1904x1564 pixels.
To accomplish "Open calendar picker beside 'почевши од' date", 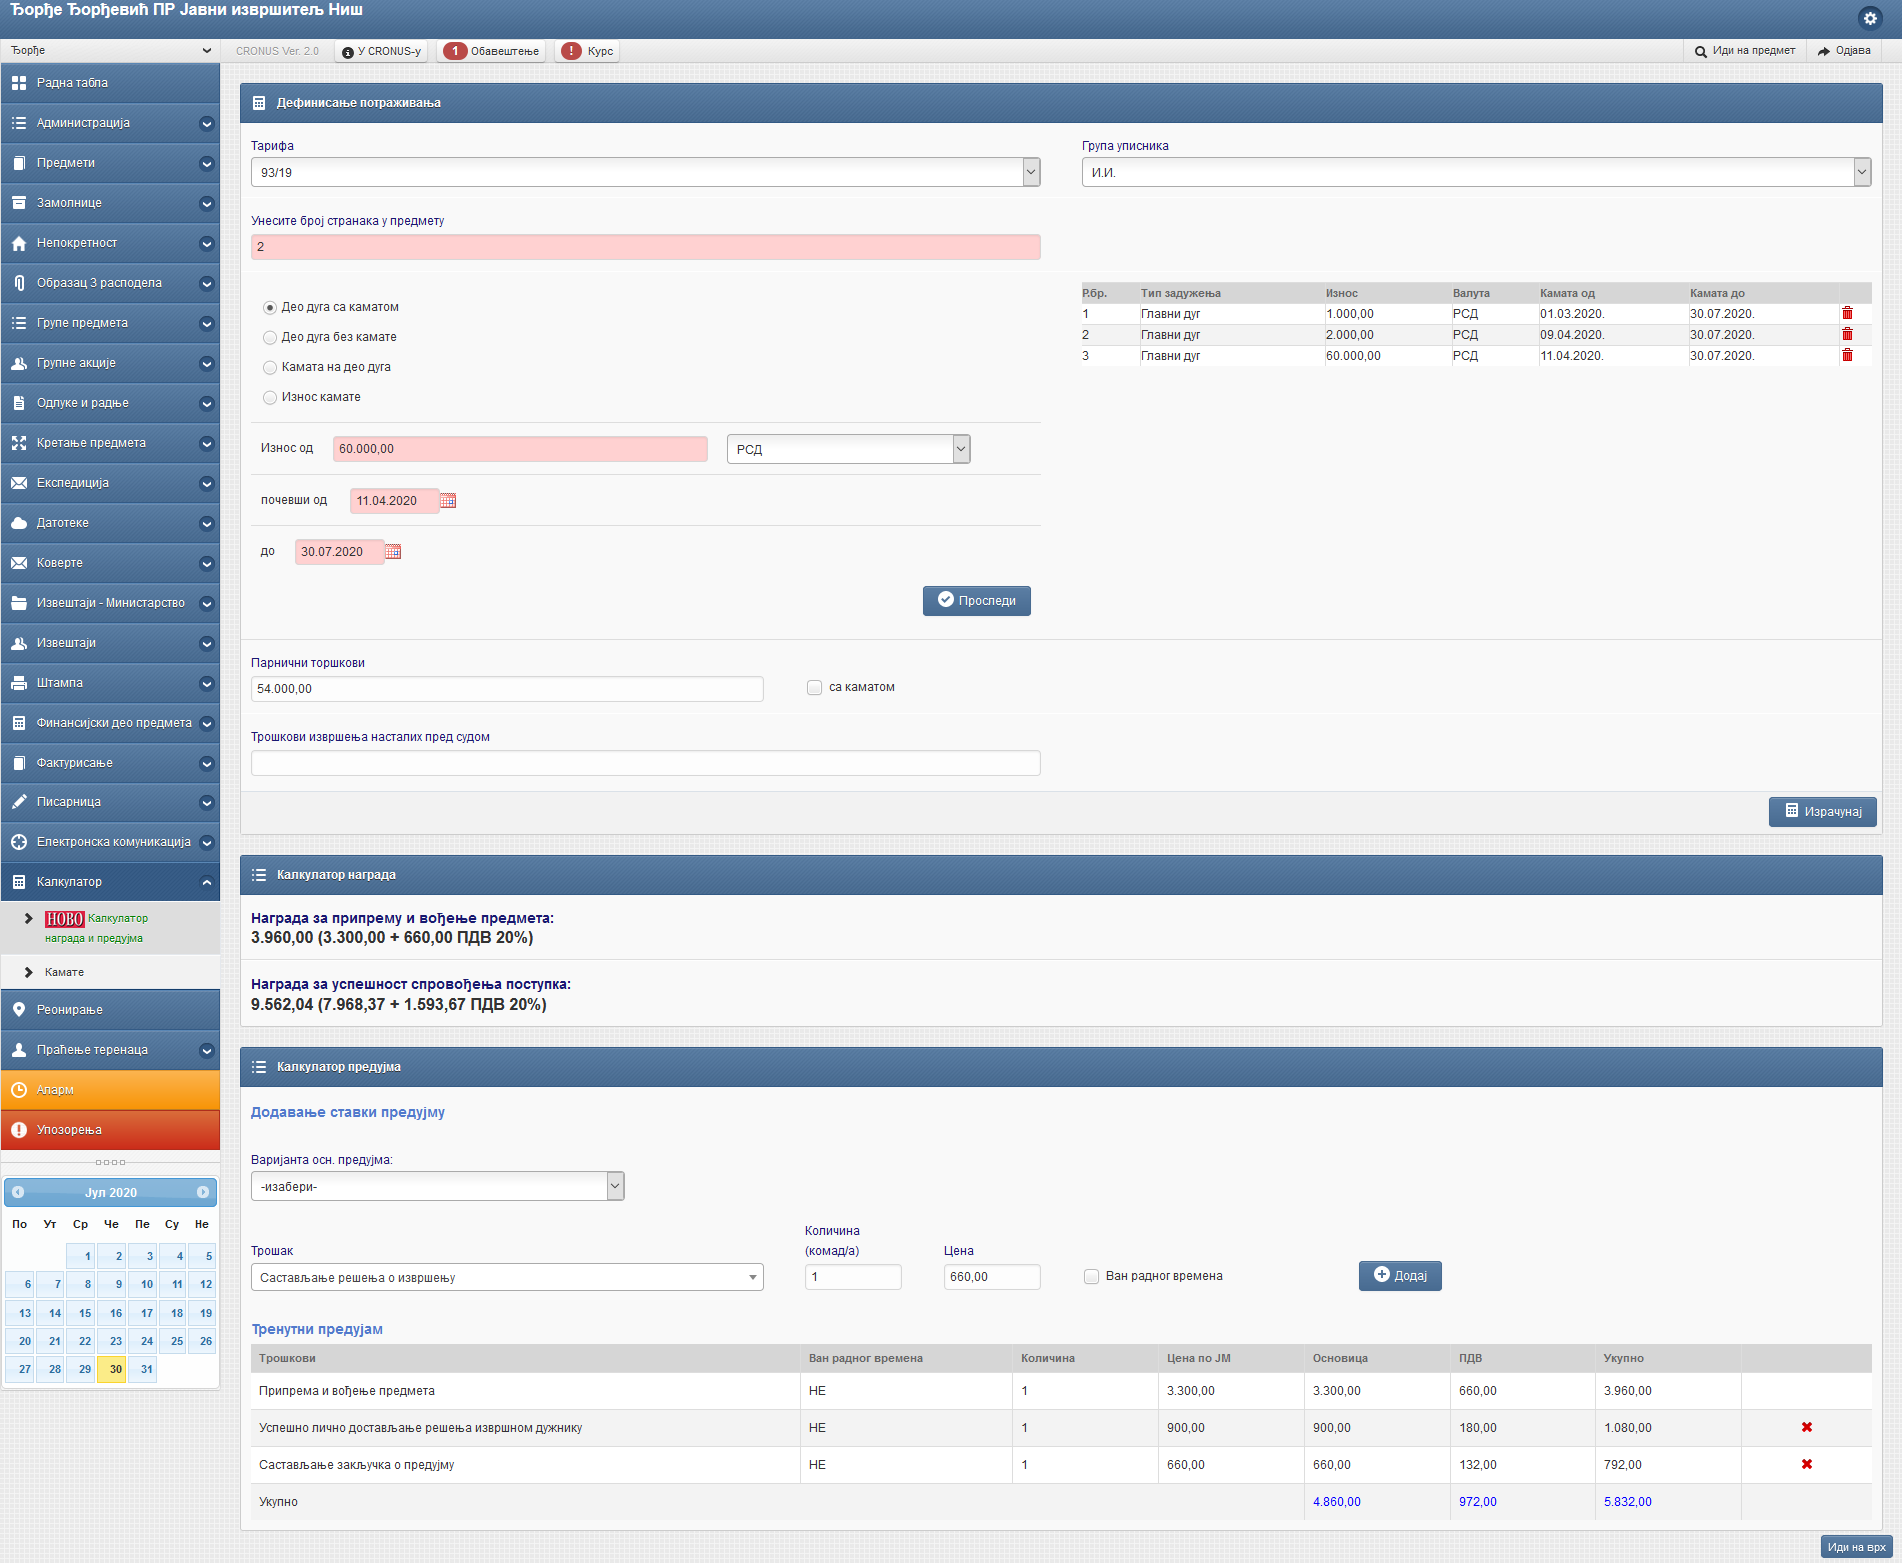I will (x=448, y=501).
